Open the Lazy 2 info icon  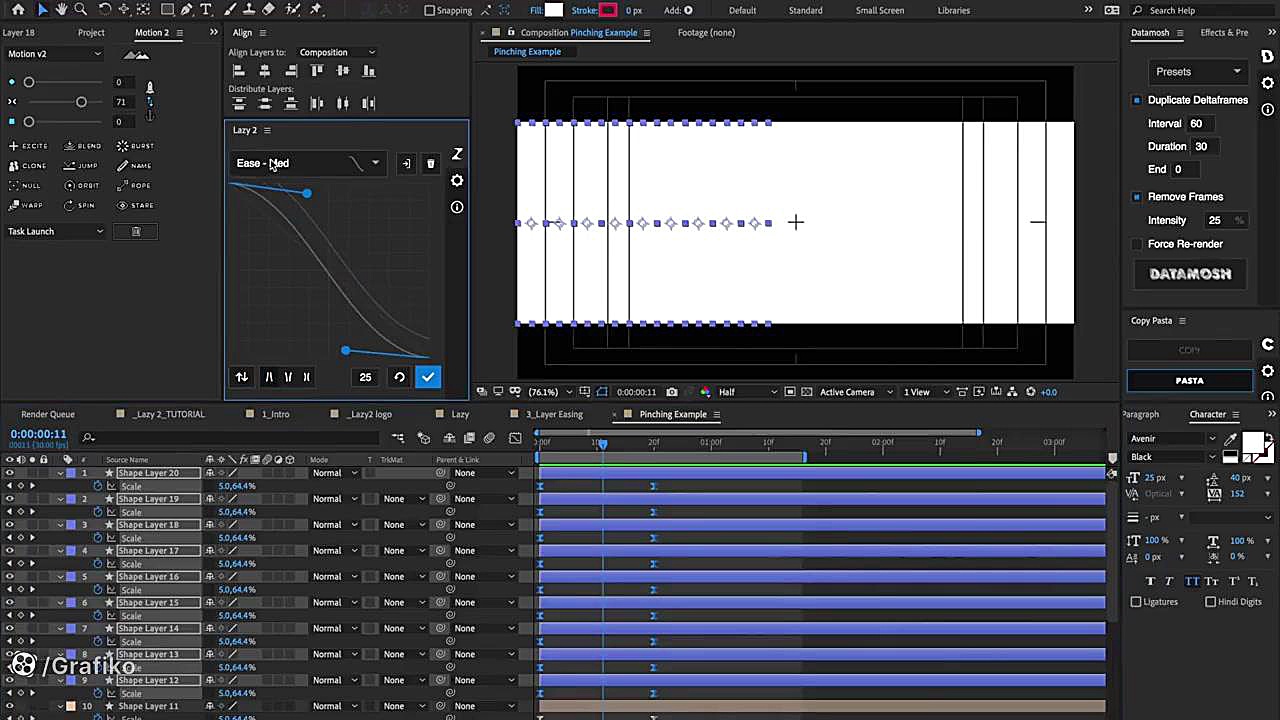click(457, 207)
